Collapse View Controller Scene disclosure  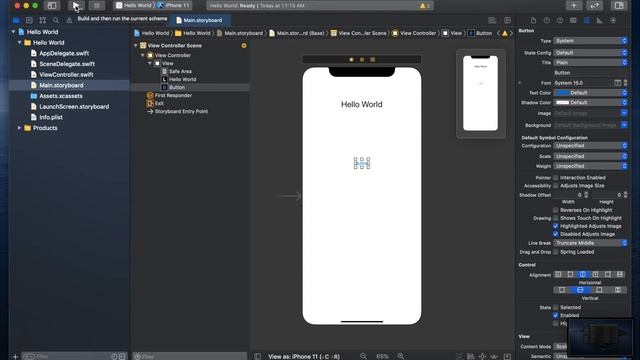[x=136, y=46]
